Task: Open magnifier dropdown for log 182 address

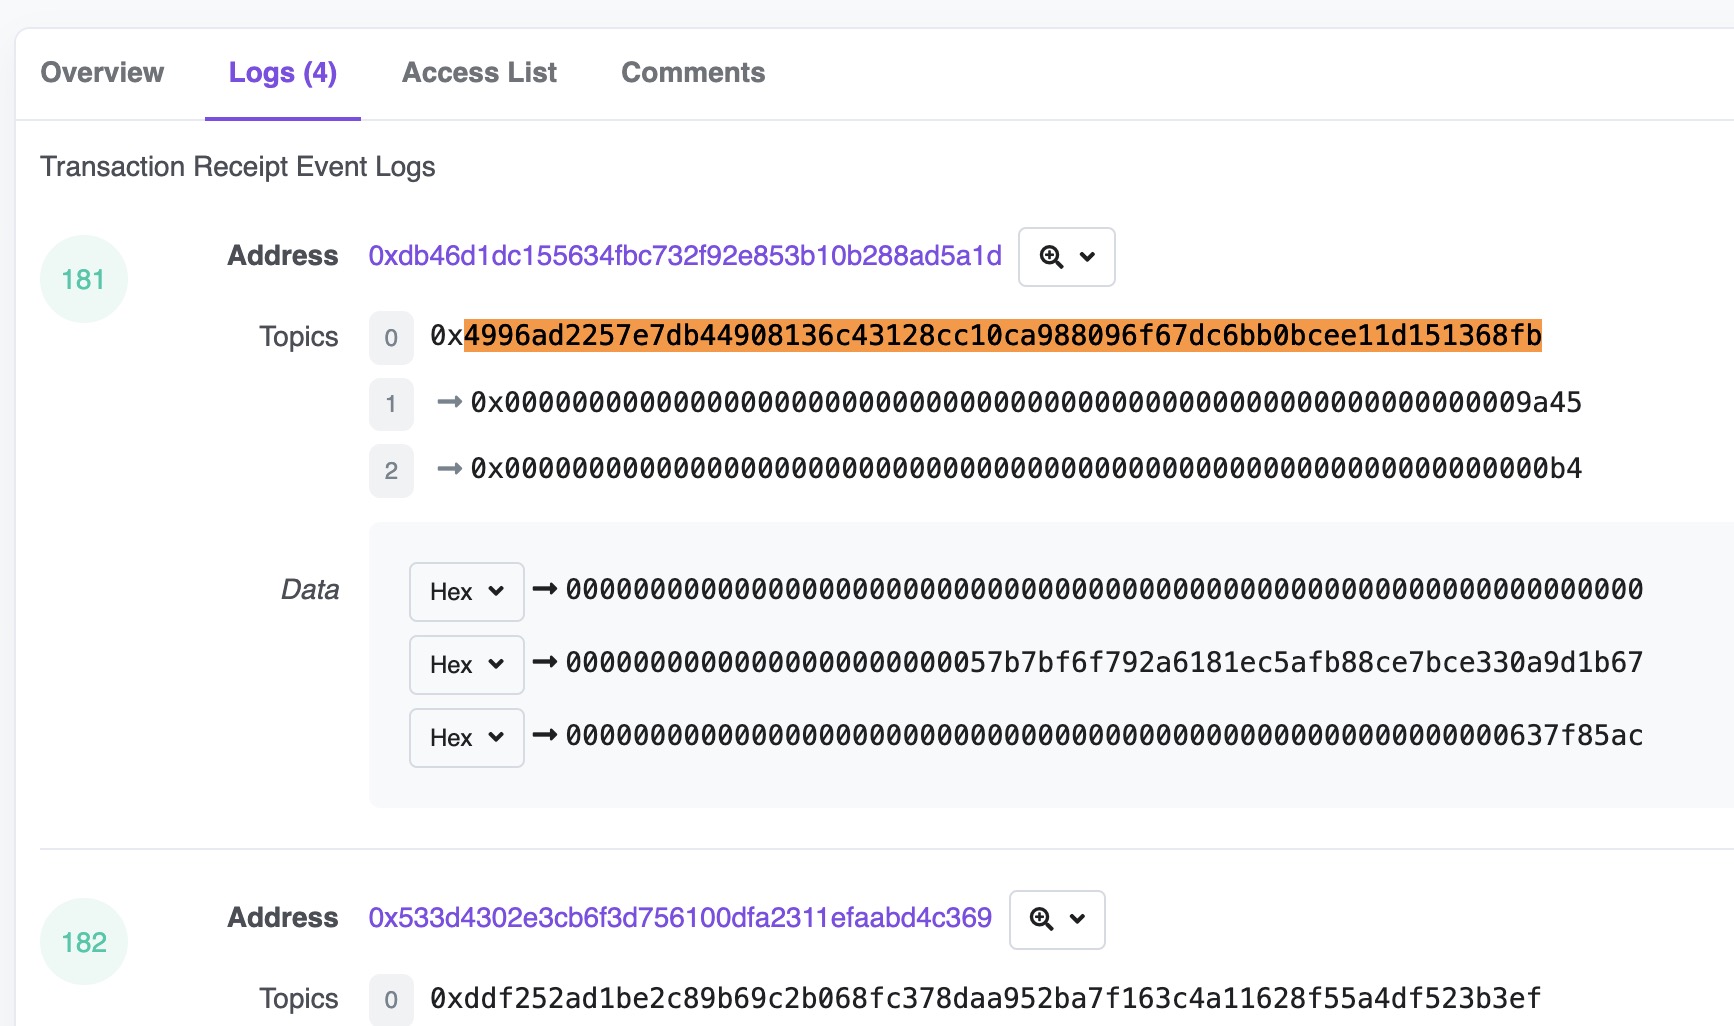Action: tap(1057, 919)
